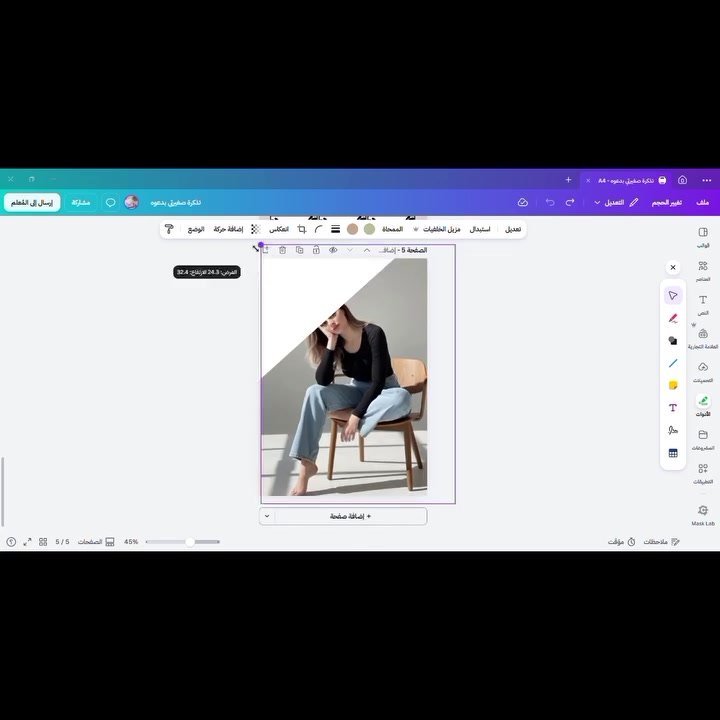Hide page 5 with eye icon
The height and width of the screenshot is (720, 720).
click(x=333, y=250)
